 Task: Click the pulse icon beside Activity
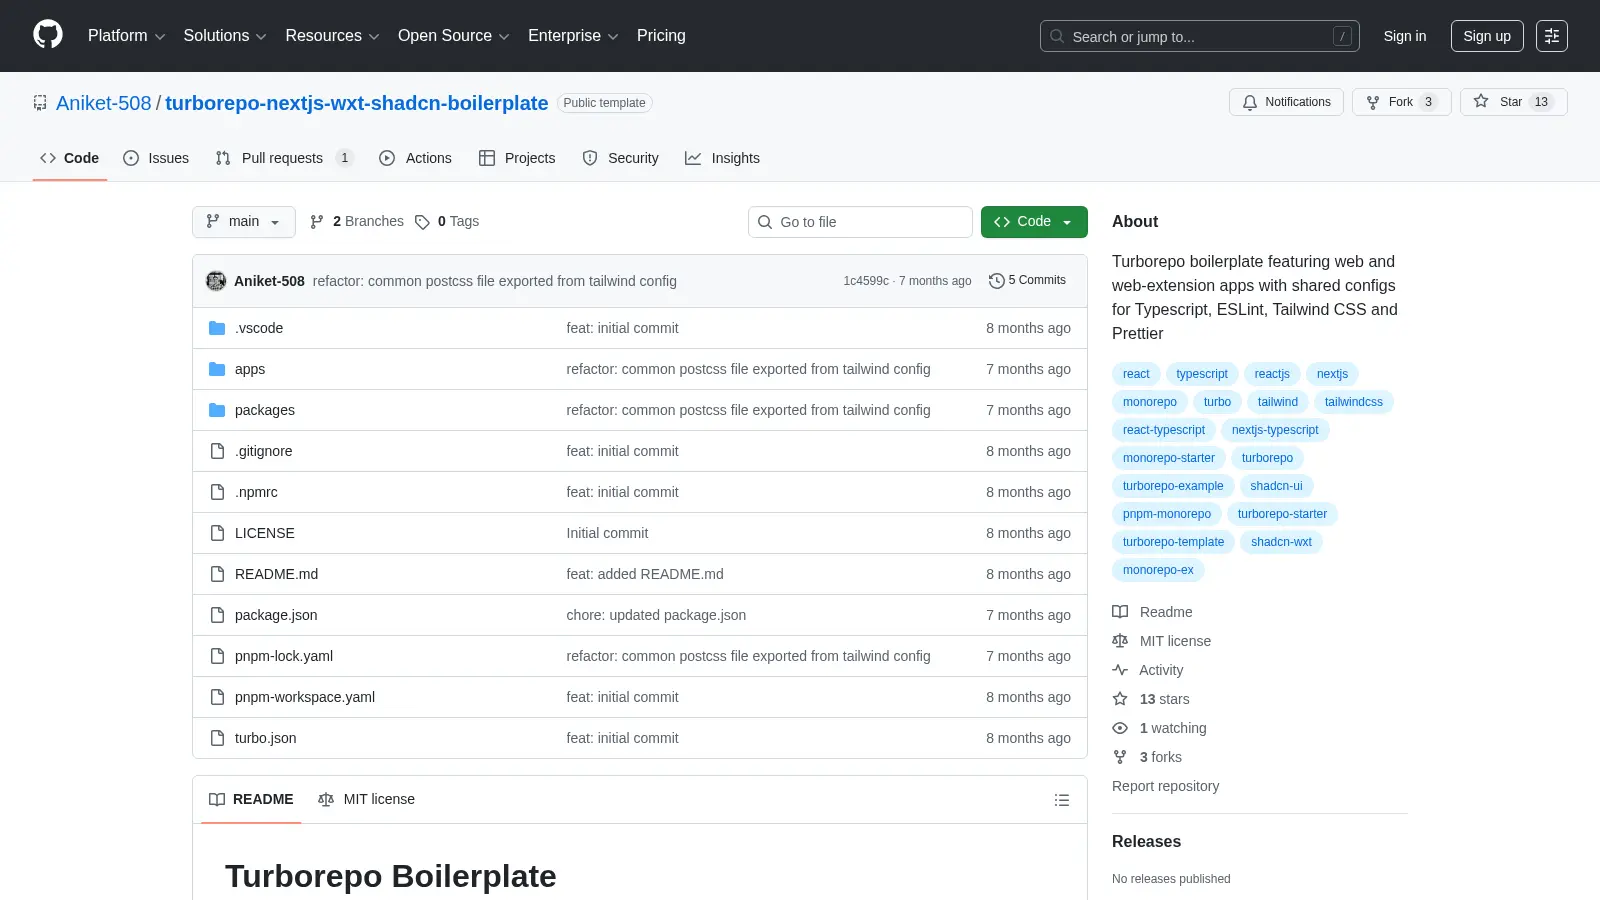pyautogui.click(x=1120, y=670)
